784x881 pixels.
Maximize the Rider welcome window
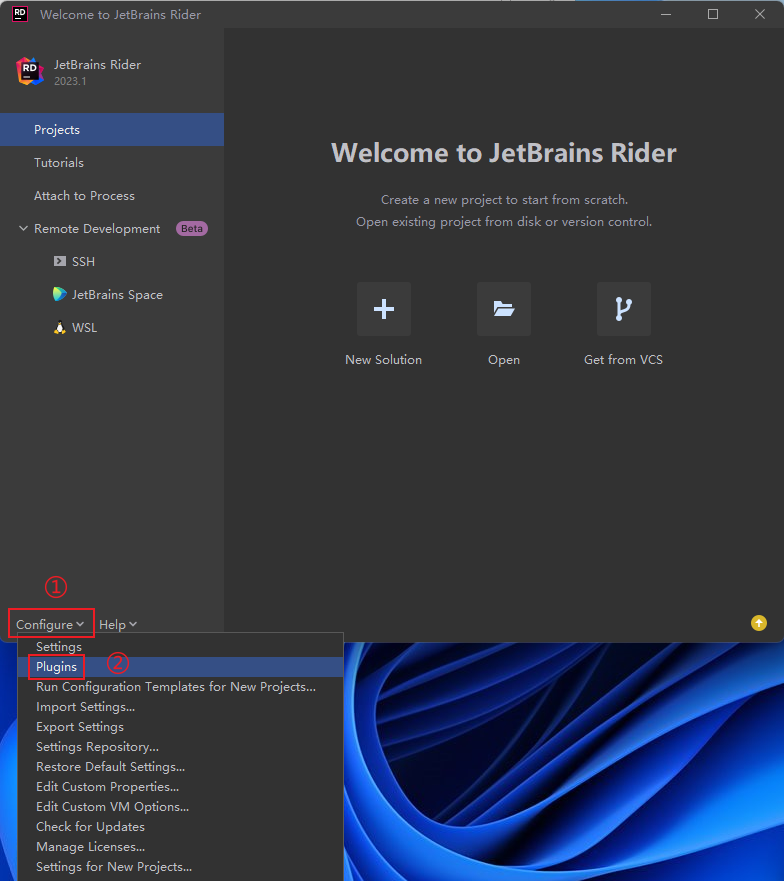pyautogui.click(x=713, y=14)
